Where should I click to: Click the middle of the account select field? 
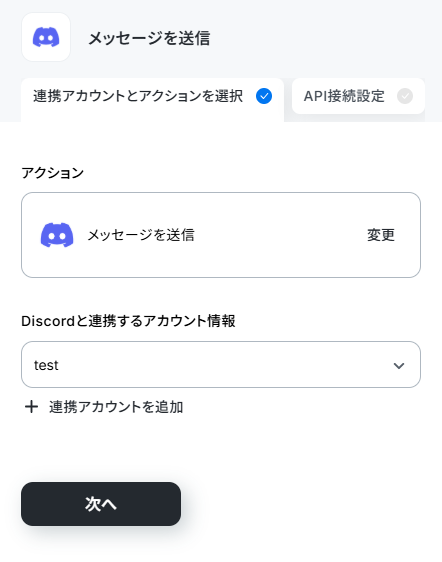click(x=221, y=365)
